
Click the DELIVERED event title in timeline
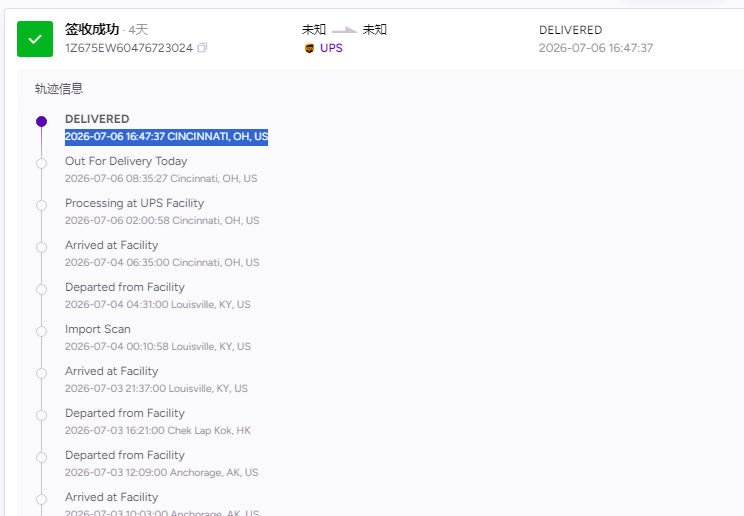pos(97,119)
